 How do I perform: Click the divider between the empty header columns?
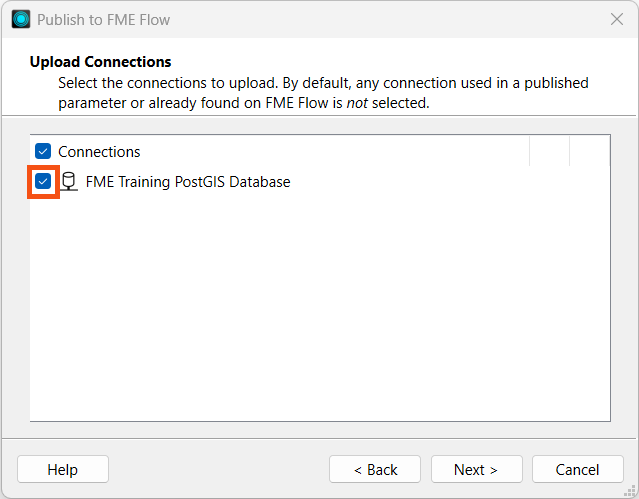click(569, 151)
